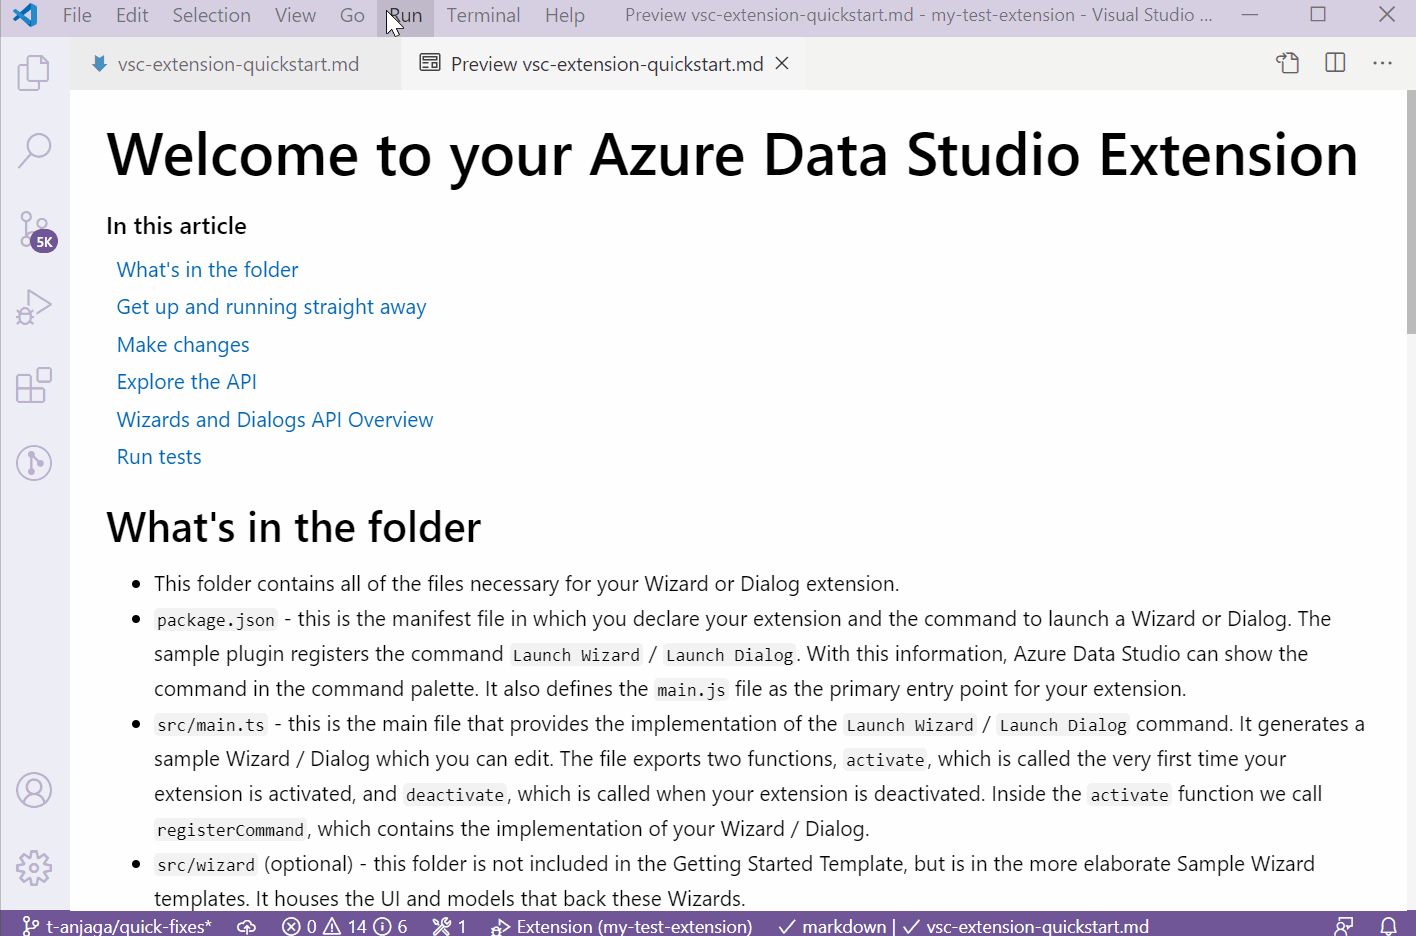Open the Git graph icon in the activity bar

point(34,463)
